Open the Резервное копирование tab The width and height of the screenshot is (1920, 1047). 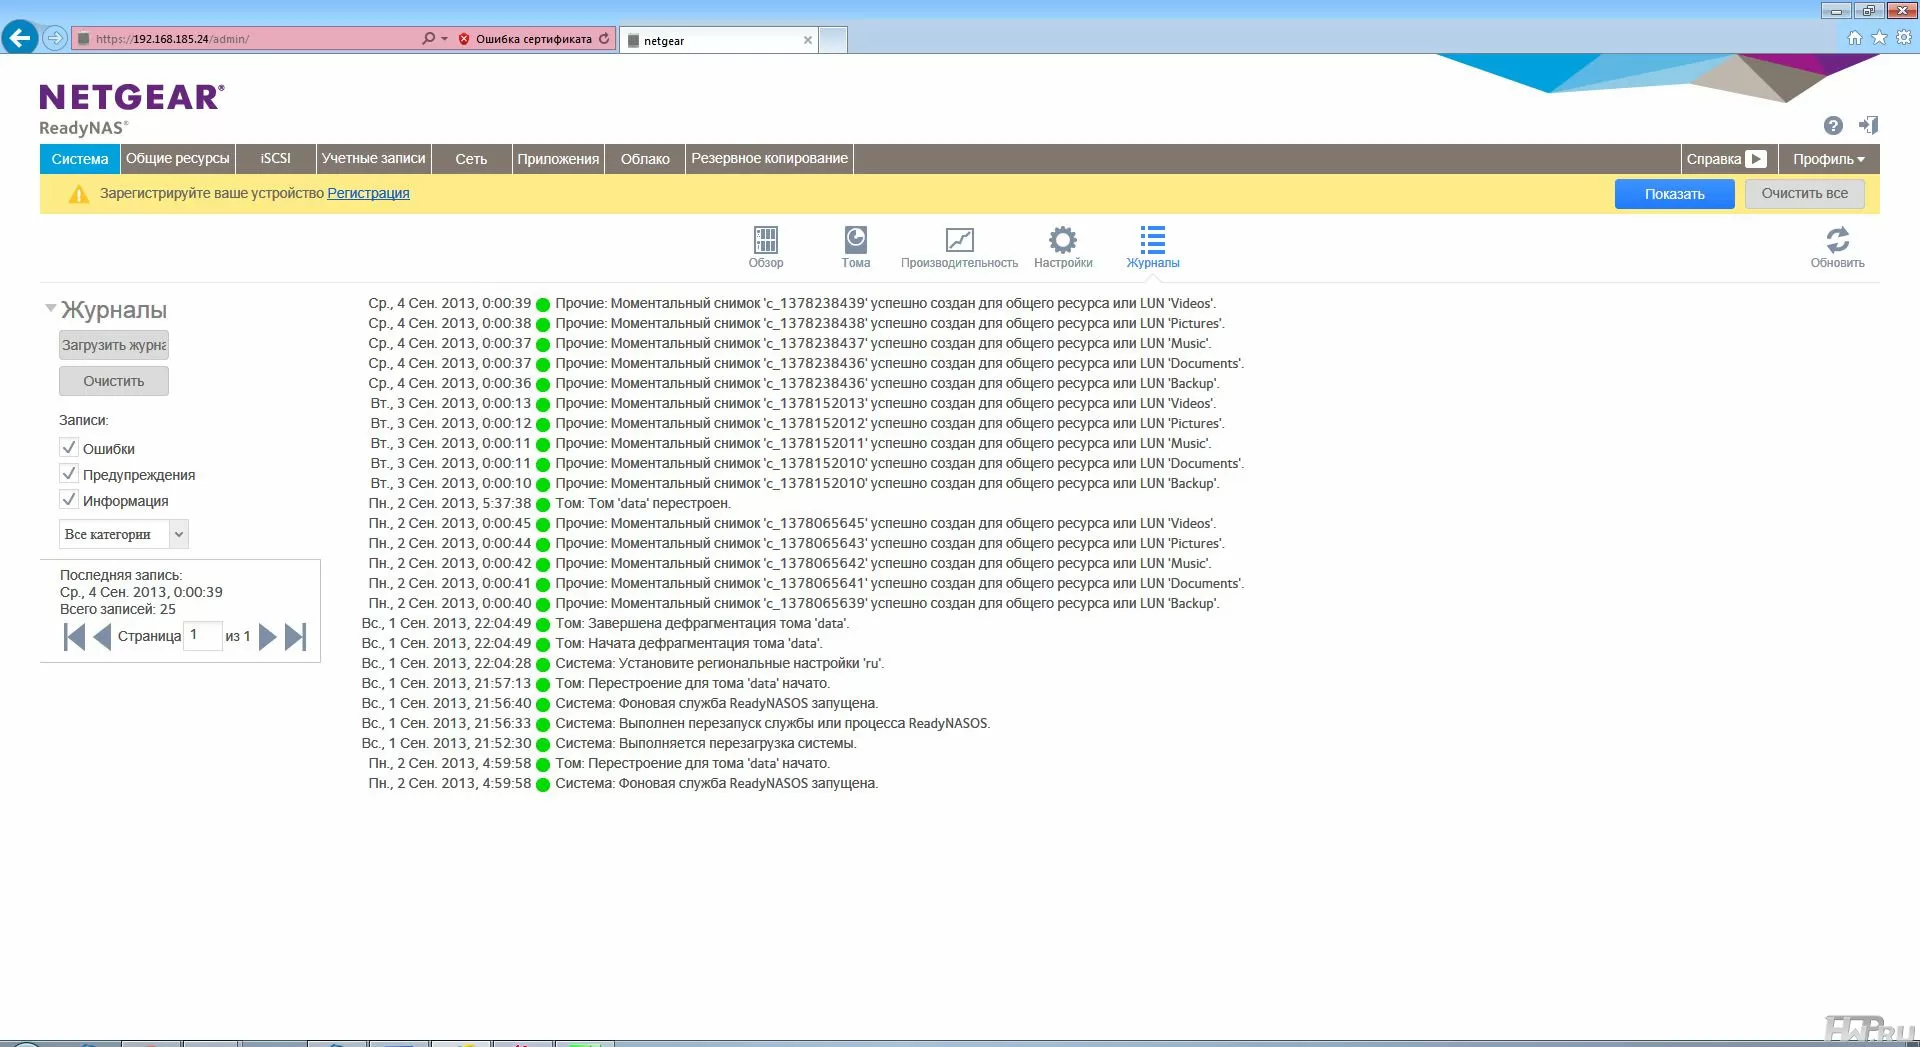coord(769,159)
